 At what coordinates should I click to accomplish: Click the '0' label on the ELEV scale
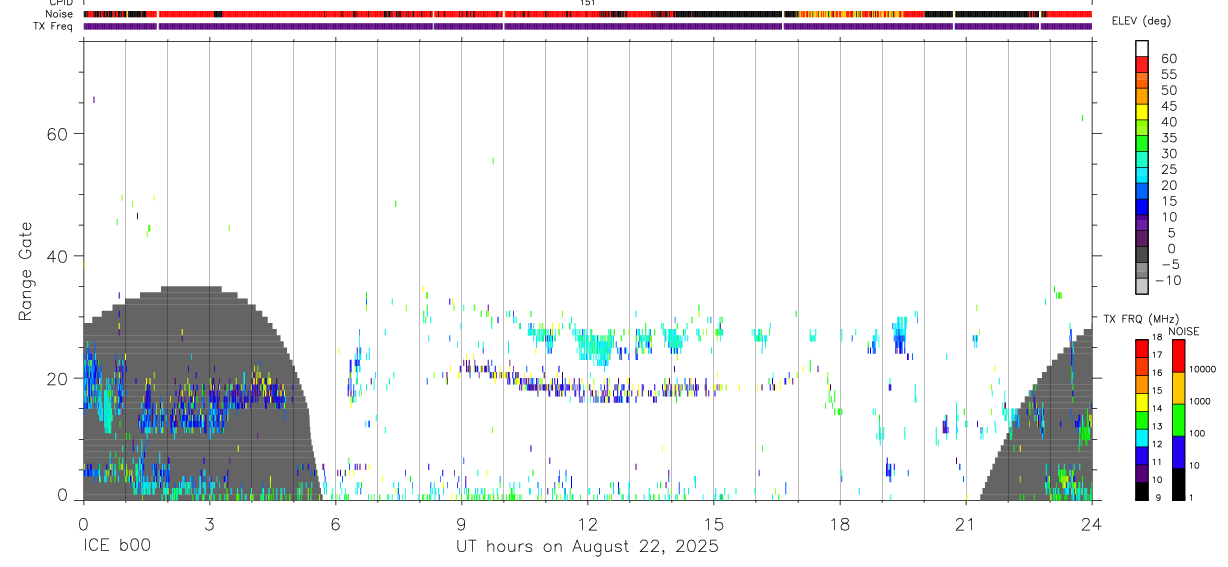[1172, 249]
